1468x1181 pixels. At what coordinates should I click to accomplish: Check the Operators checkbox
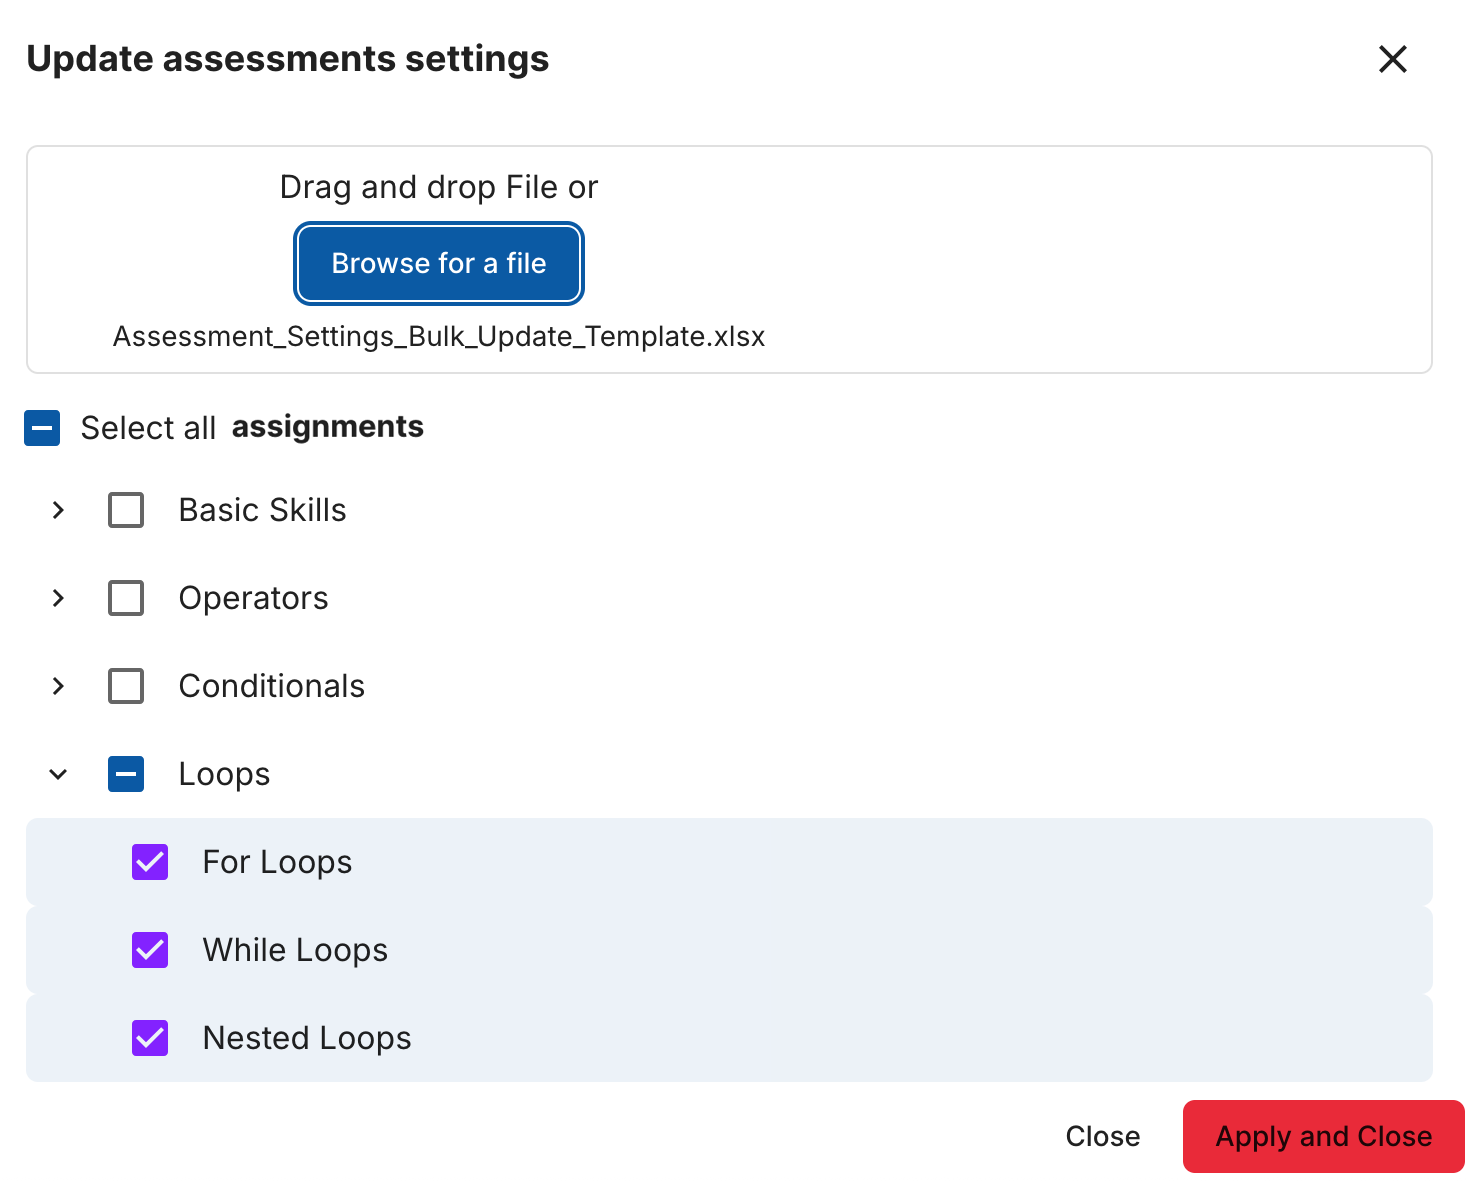click(x=126, y=598)
